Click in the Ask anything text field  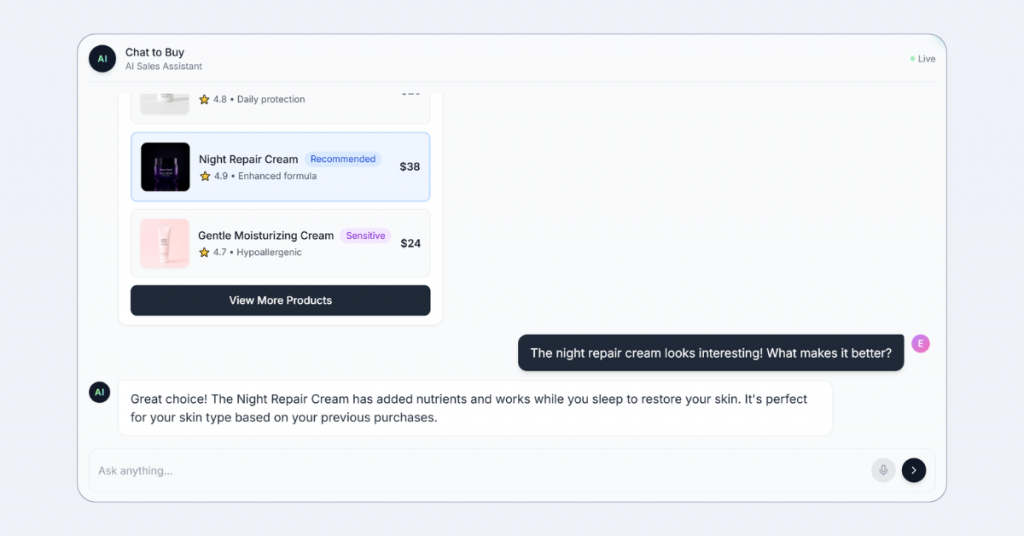click(x=480, y=471)
